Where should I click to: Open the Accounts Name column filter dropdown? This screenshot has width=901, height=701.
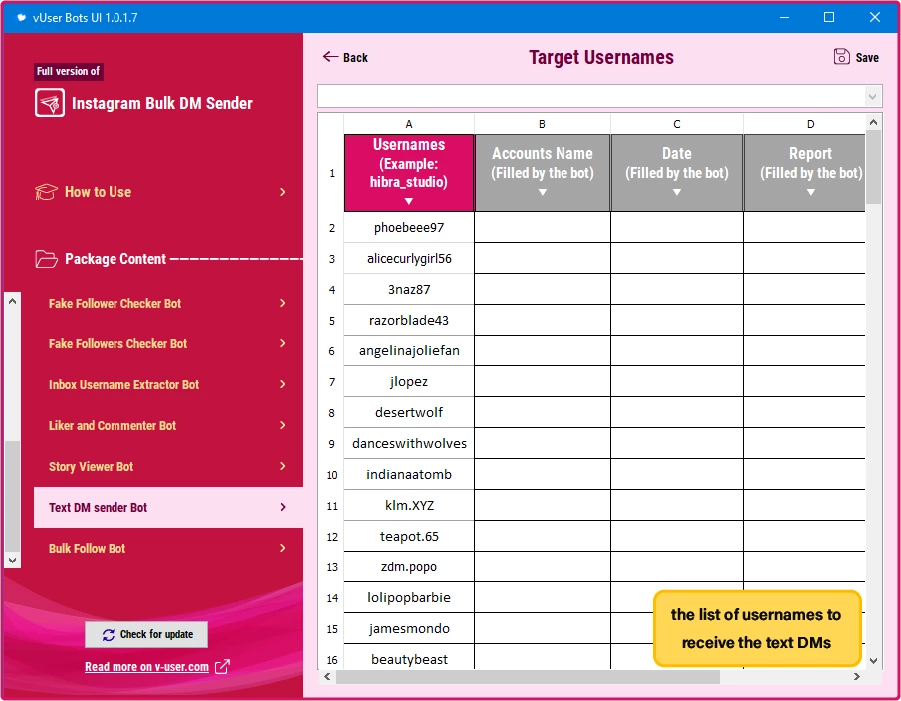542,192
